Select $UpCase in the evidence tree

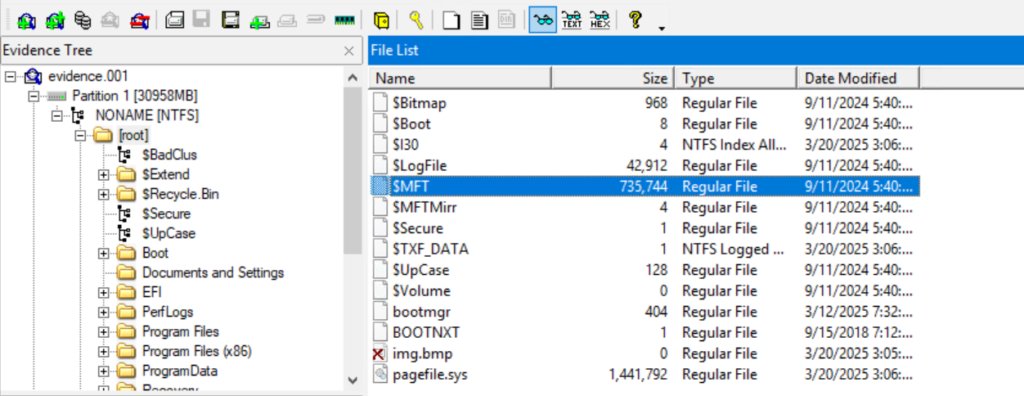168,233
